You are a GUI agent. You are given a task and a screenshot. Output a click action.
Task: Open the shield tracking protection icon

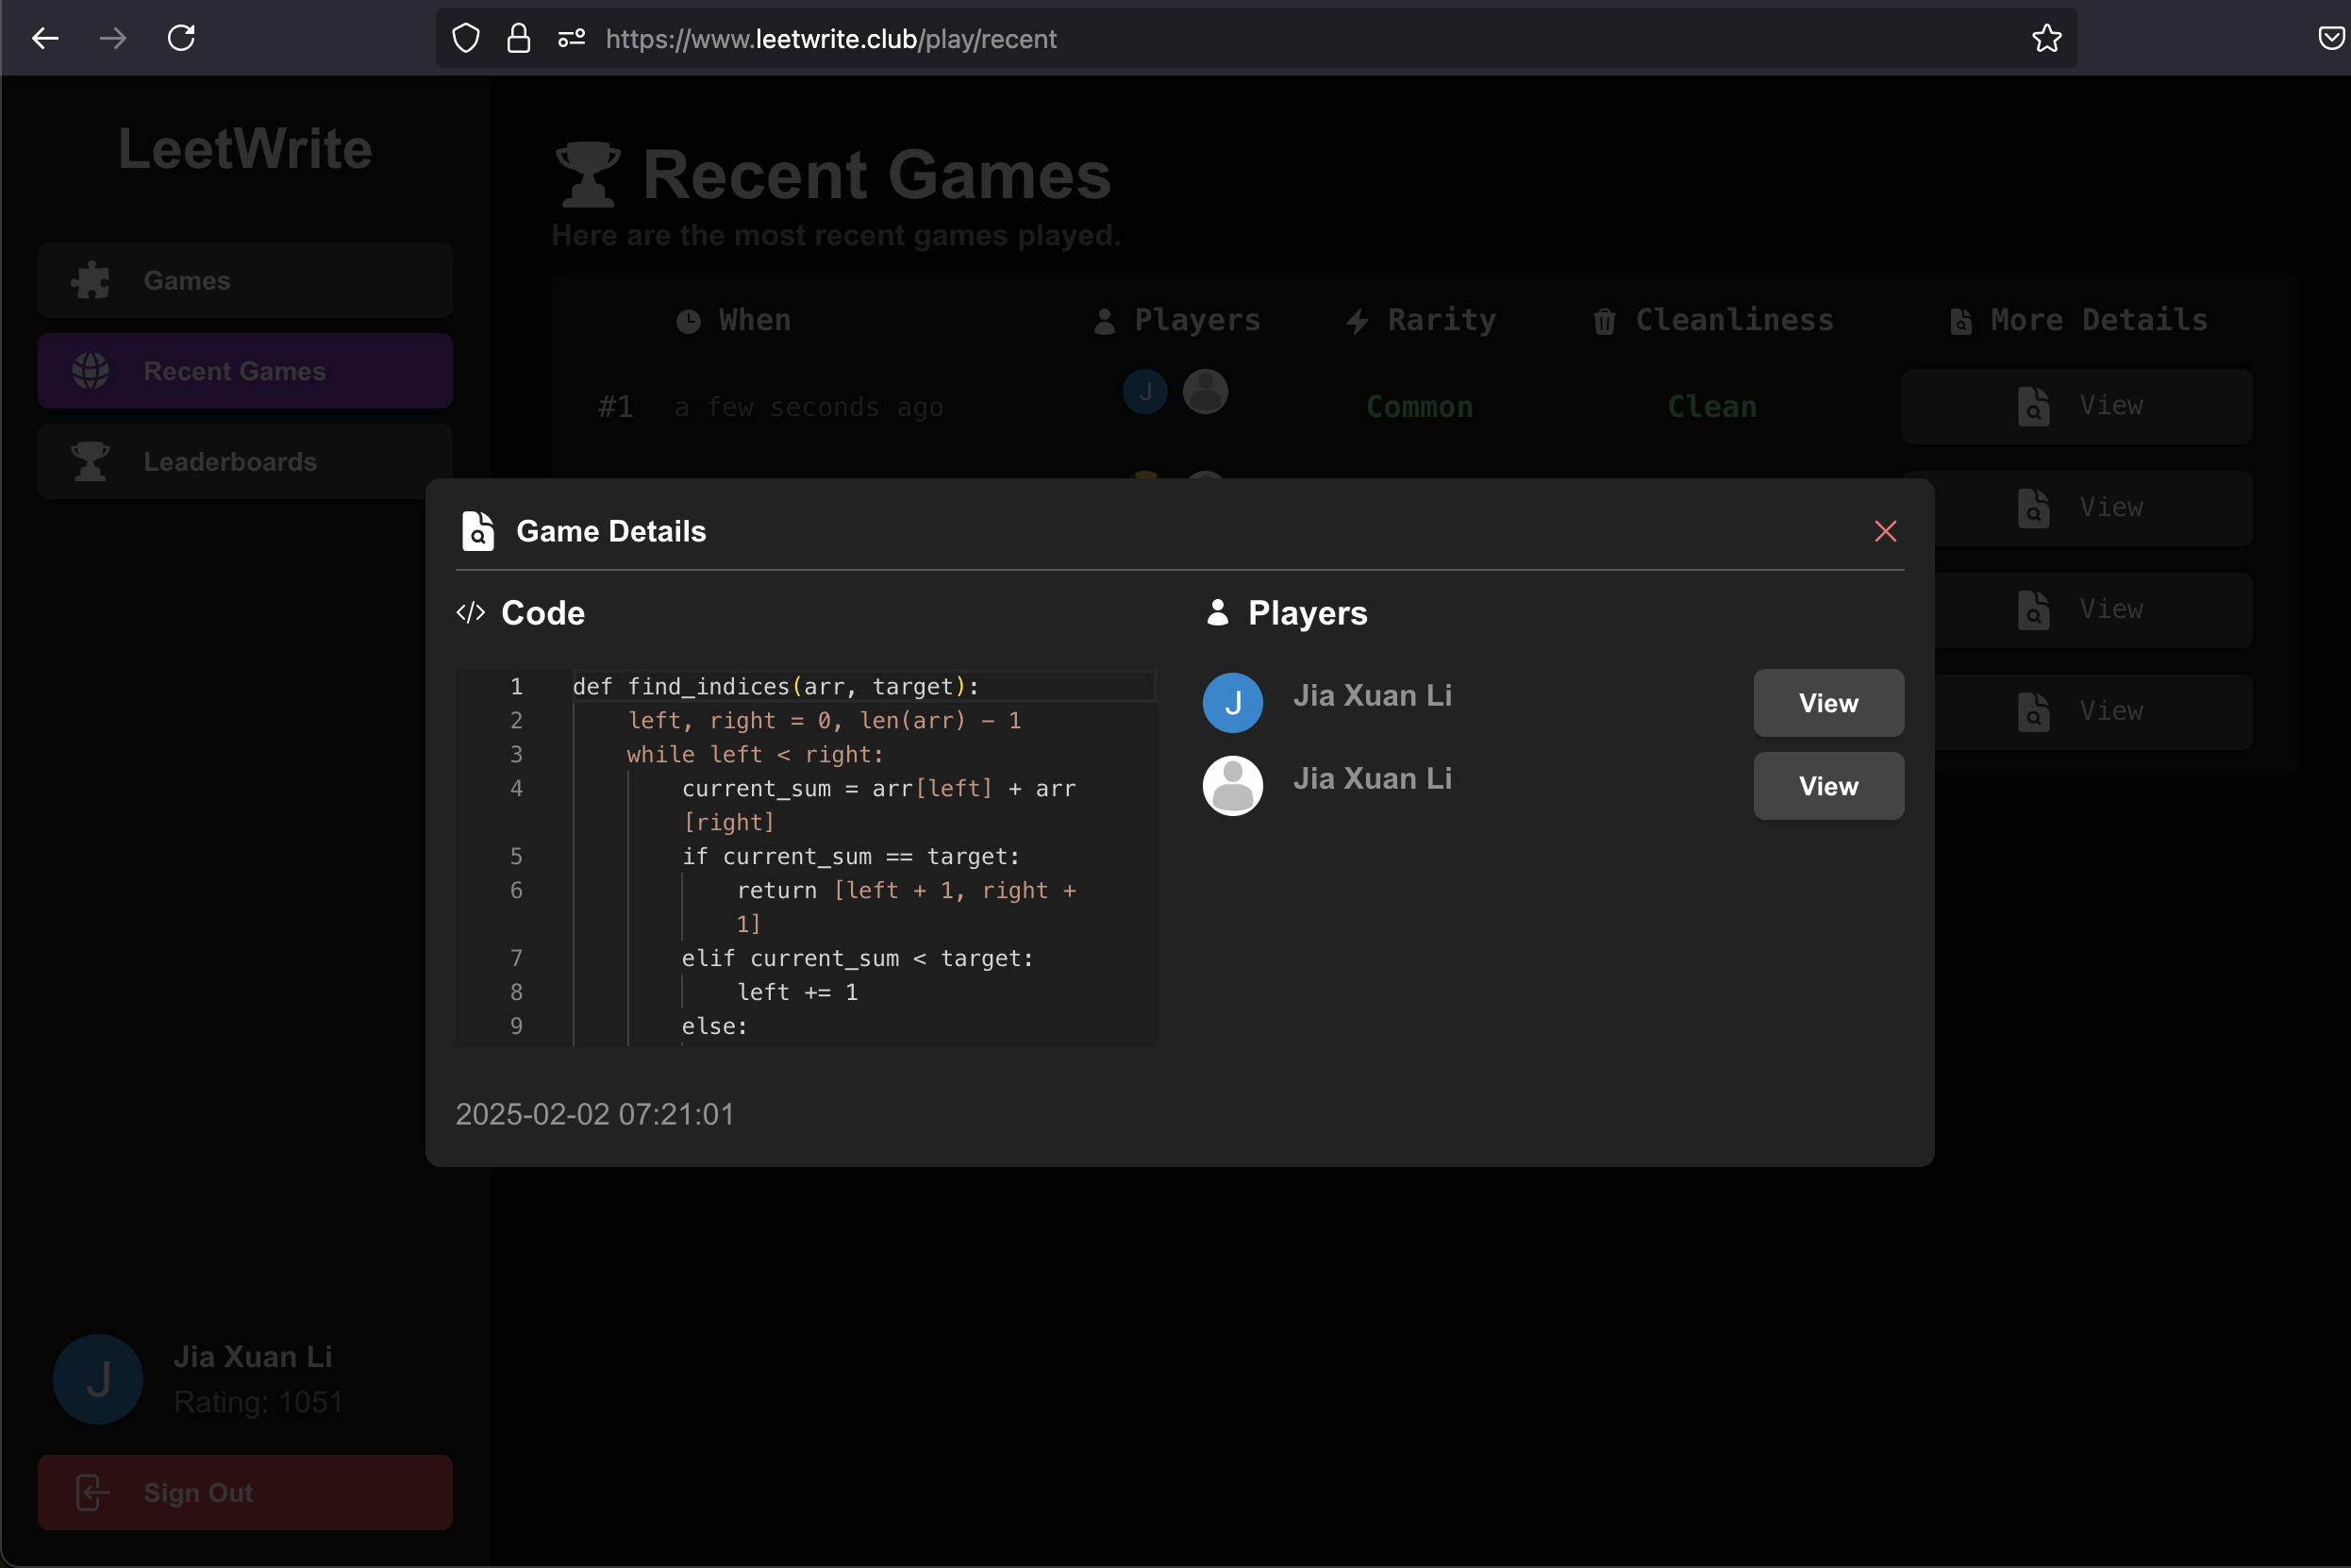click(466, 38)
